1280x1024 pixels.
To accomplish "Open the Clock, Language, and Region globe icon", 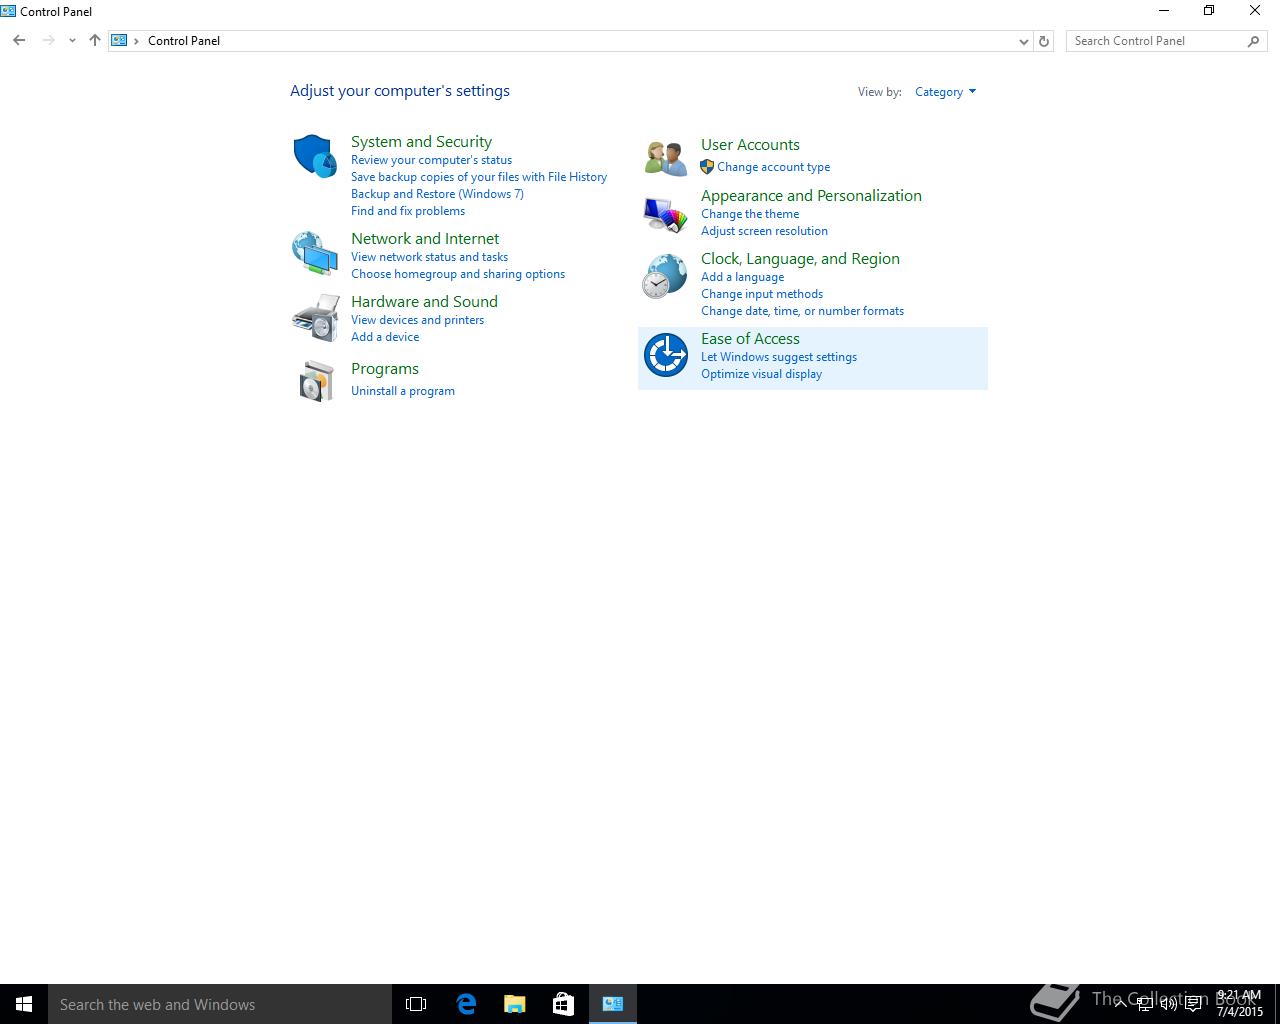I will point(664,276).
